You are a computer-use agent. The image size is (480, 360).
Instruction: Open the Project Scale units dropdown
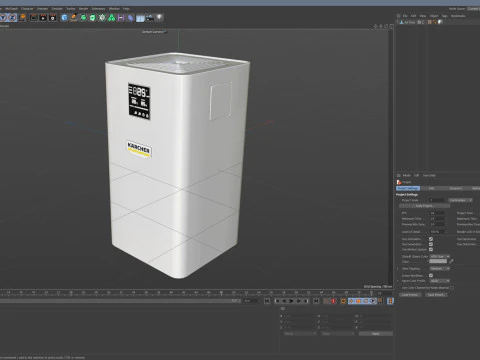(x=460, y=200)
